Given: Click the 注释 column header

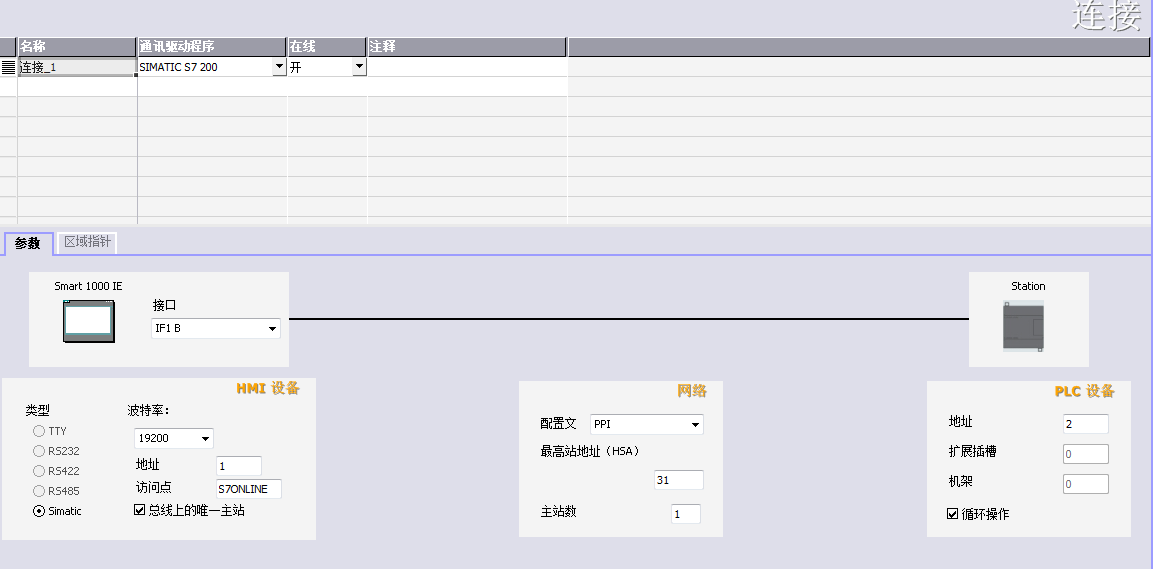Looking at the screenshot, I should [x=467, y=46].
